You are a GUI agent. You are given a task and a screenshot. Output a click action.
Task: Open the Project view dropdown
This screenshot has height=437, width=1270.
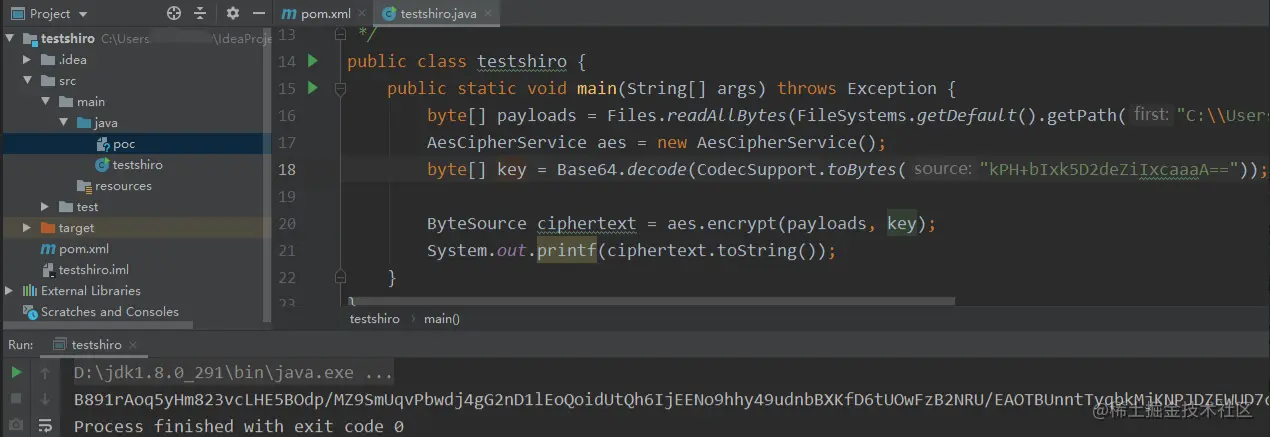click(x=50, y=14)
